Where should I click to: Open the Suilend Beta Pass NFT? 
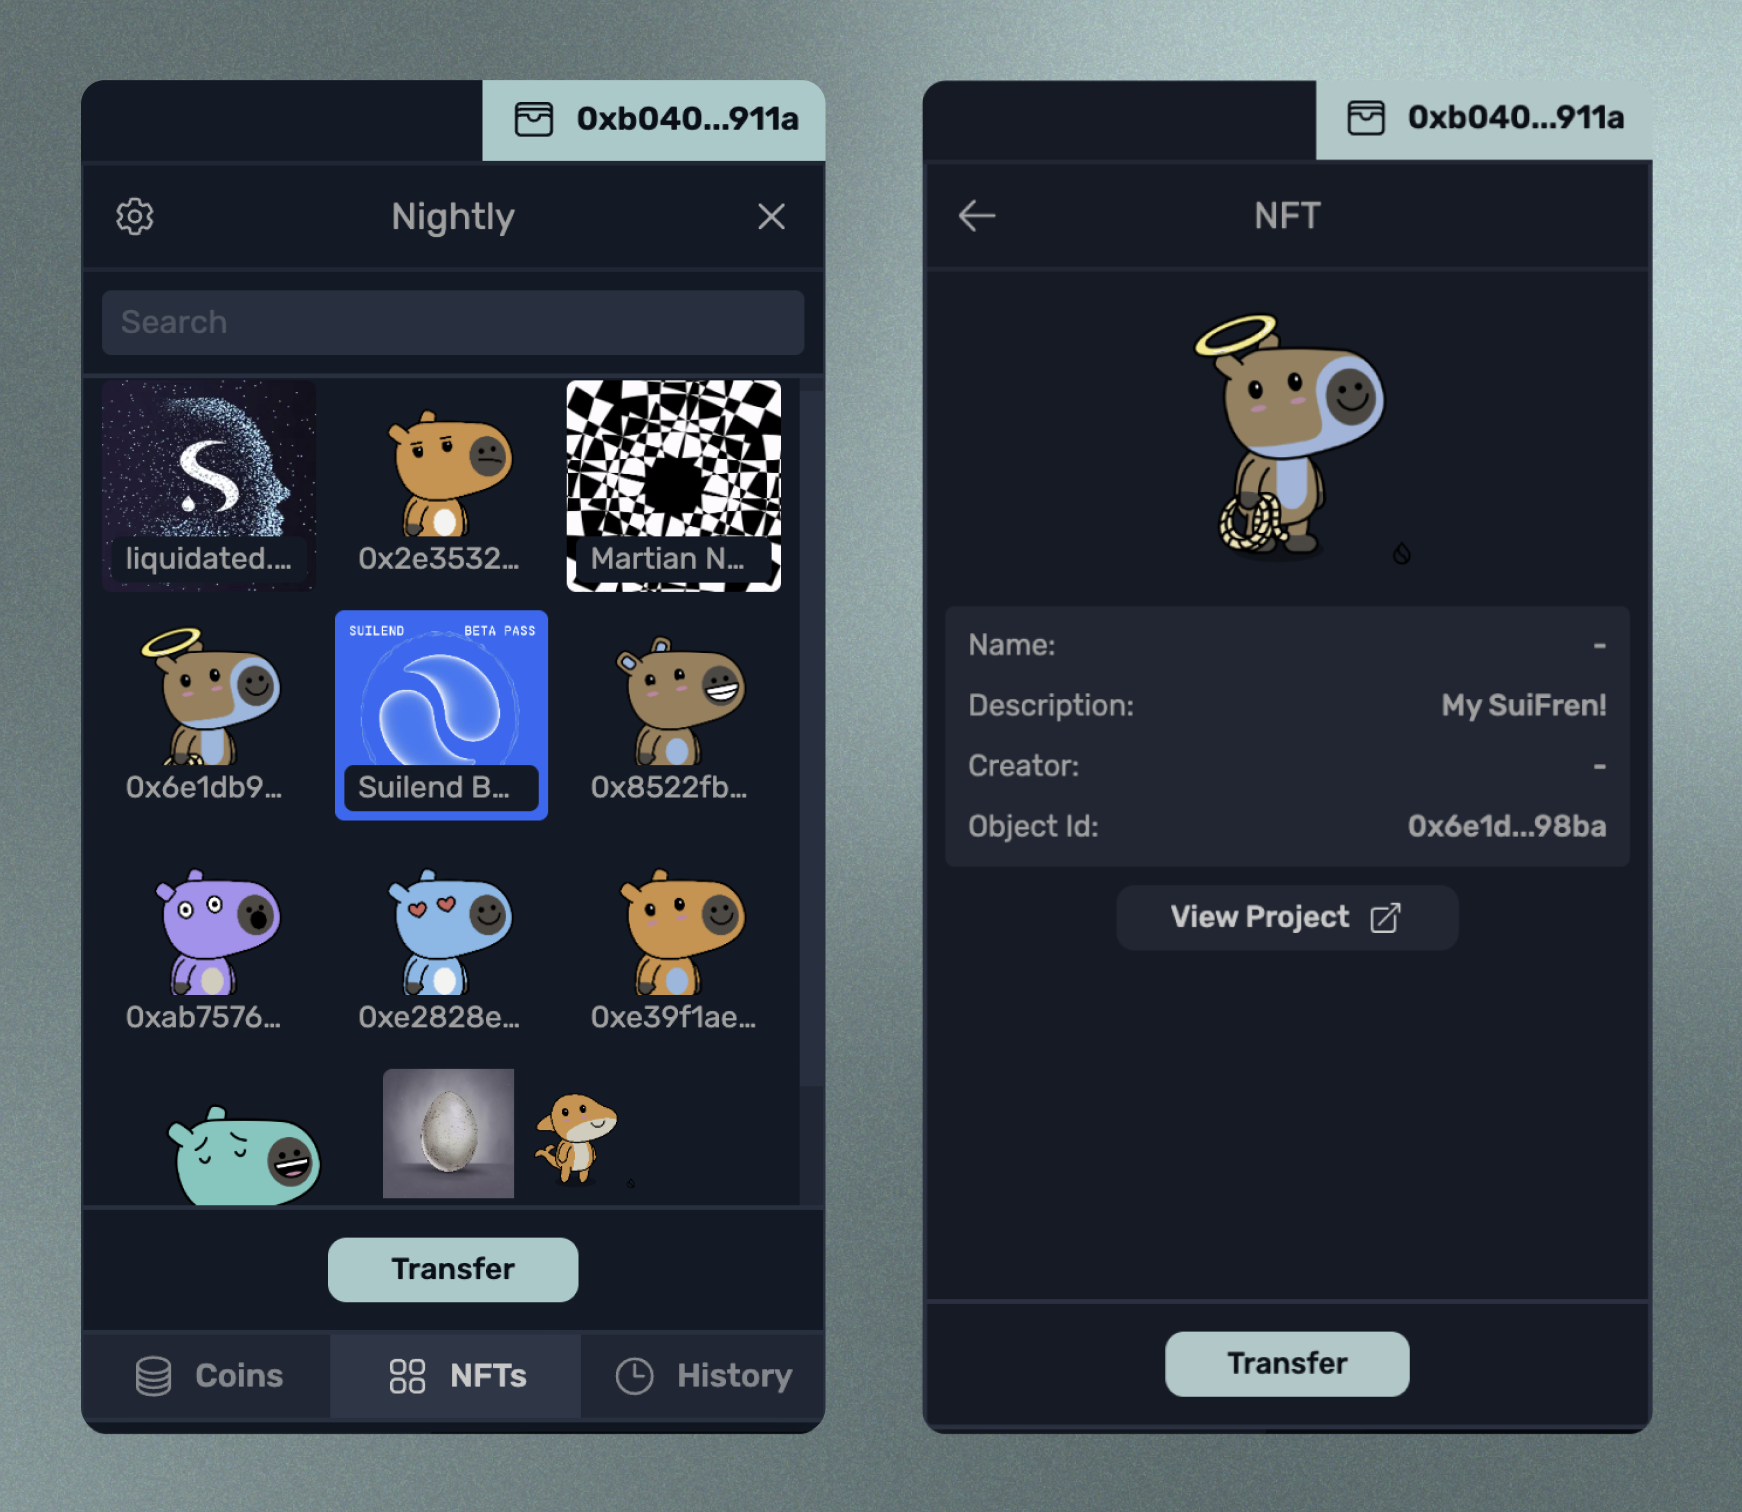pos(441,715)
